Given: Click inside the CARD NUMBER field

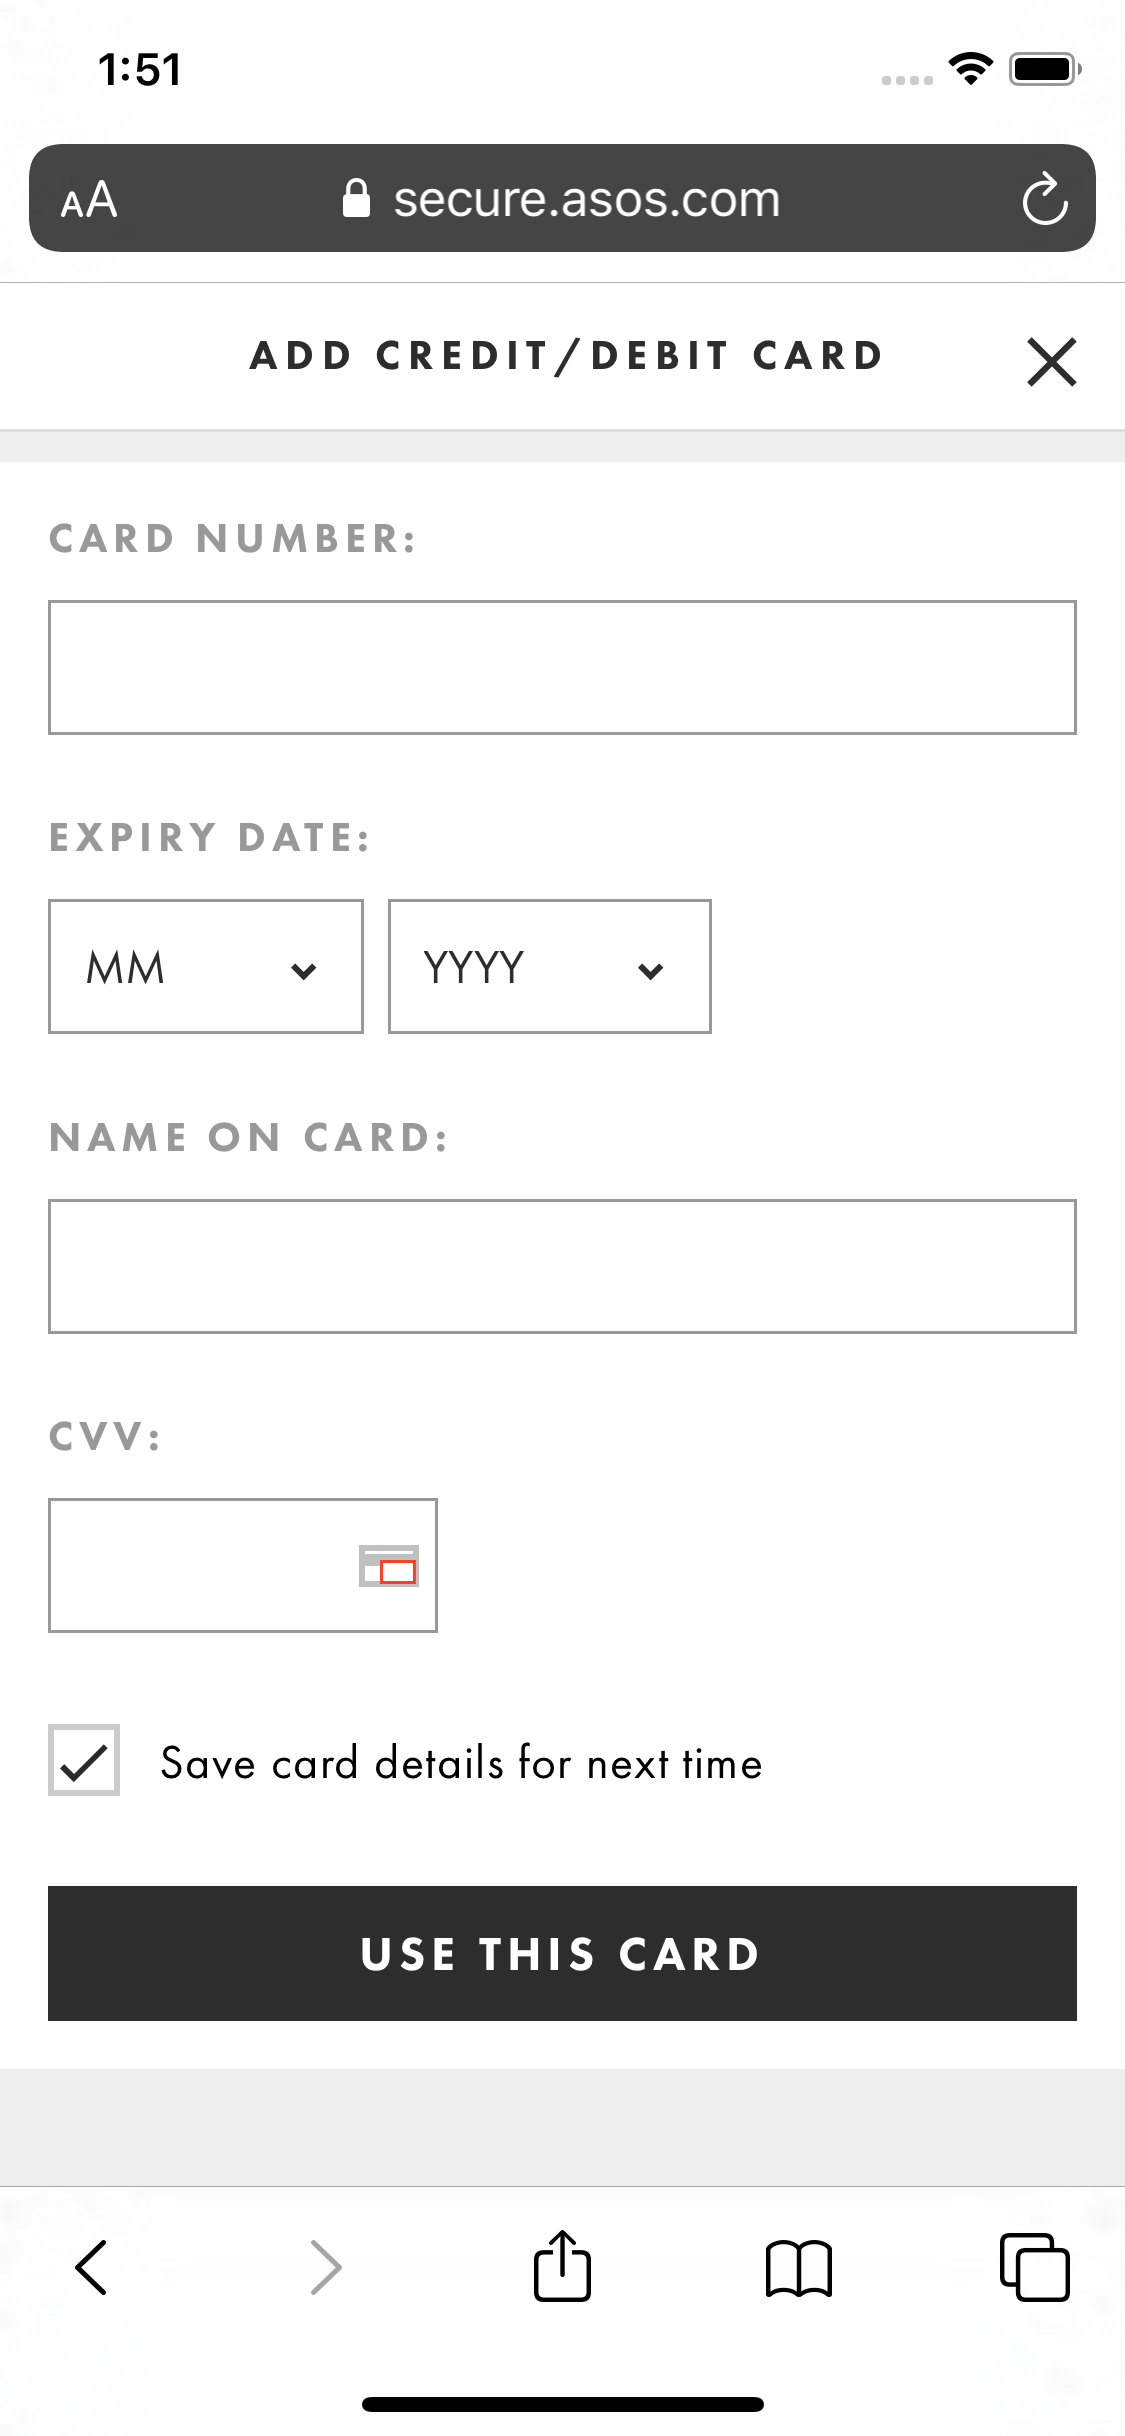Looking at the screenshot, I should [x=562, y=667].
